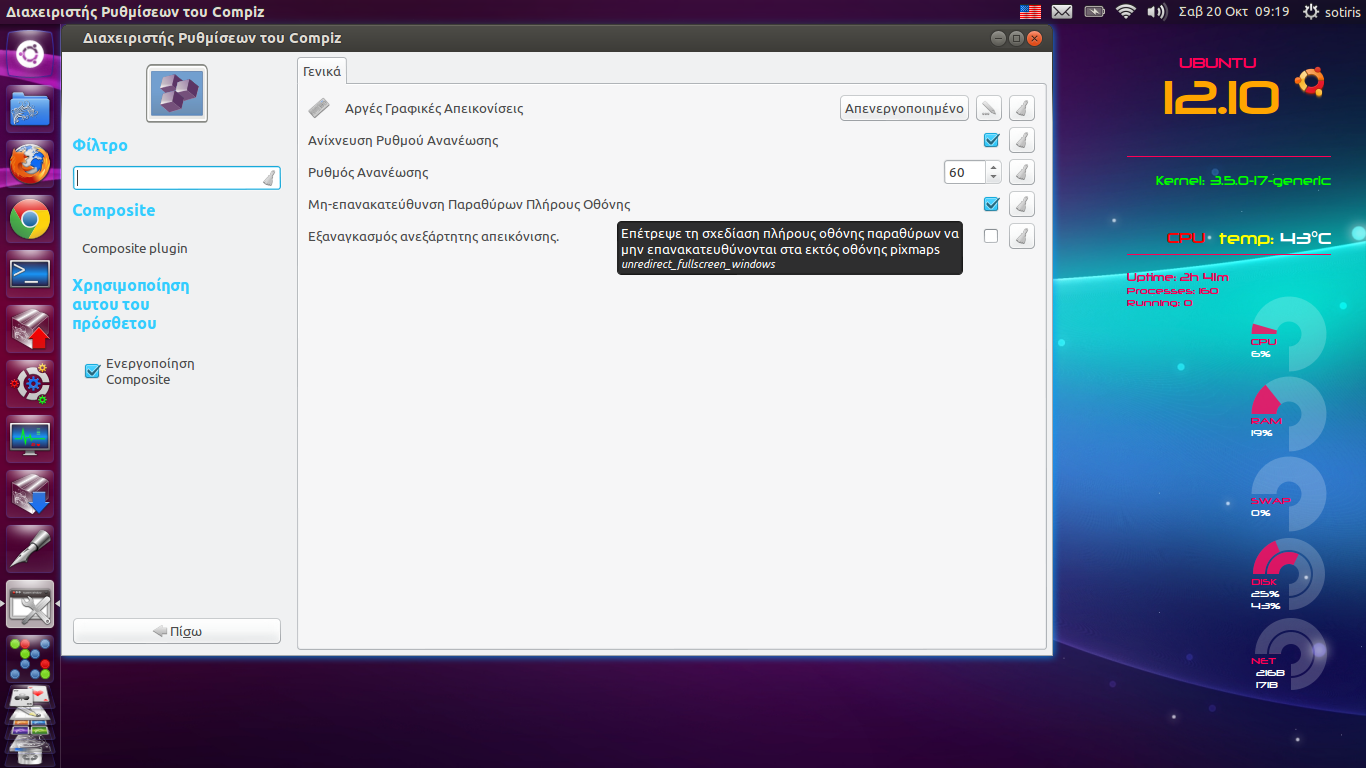
Task: Open the battery indicator menu
Action: (x=1094, y=12)
